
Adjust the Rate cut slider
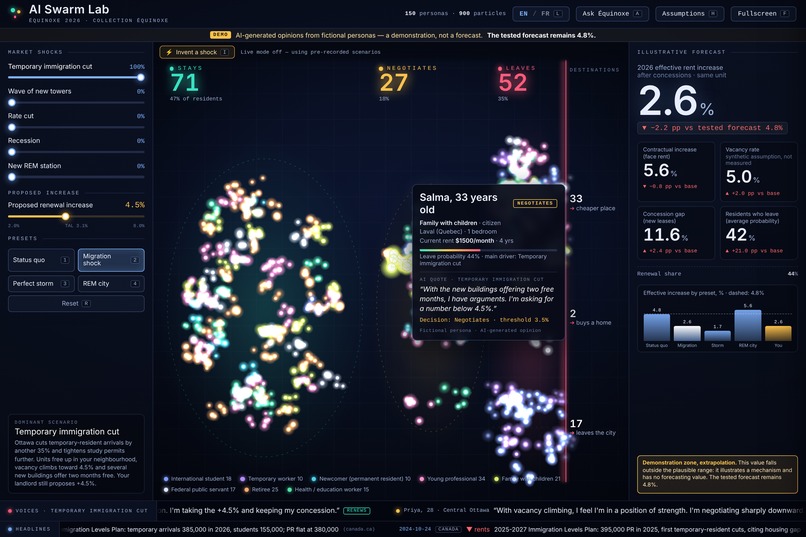click(76, 127)
